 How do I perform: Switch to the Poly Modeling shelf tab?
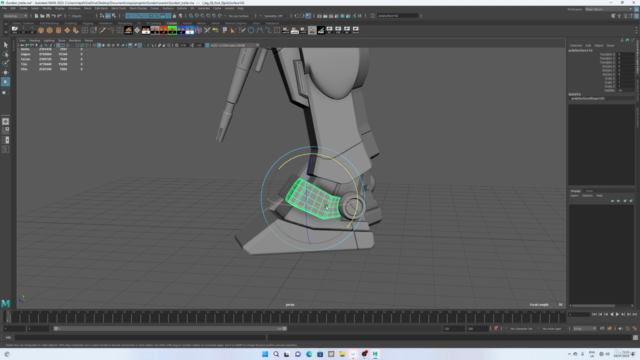49,23
